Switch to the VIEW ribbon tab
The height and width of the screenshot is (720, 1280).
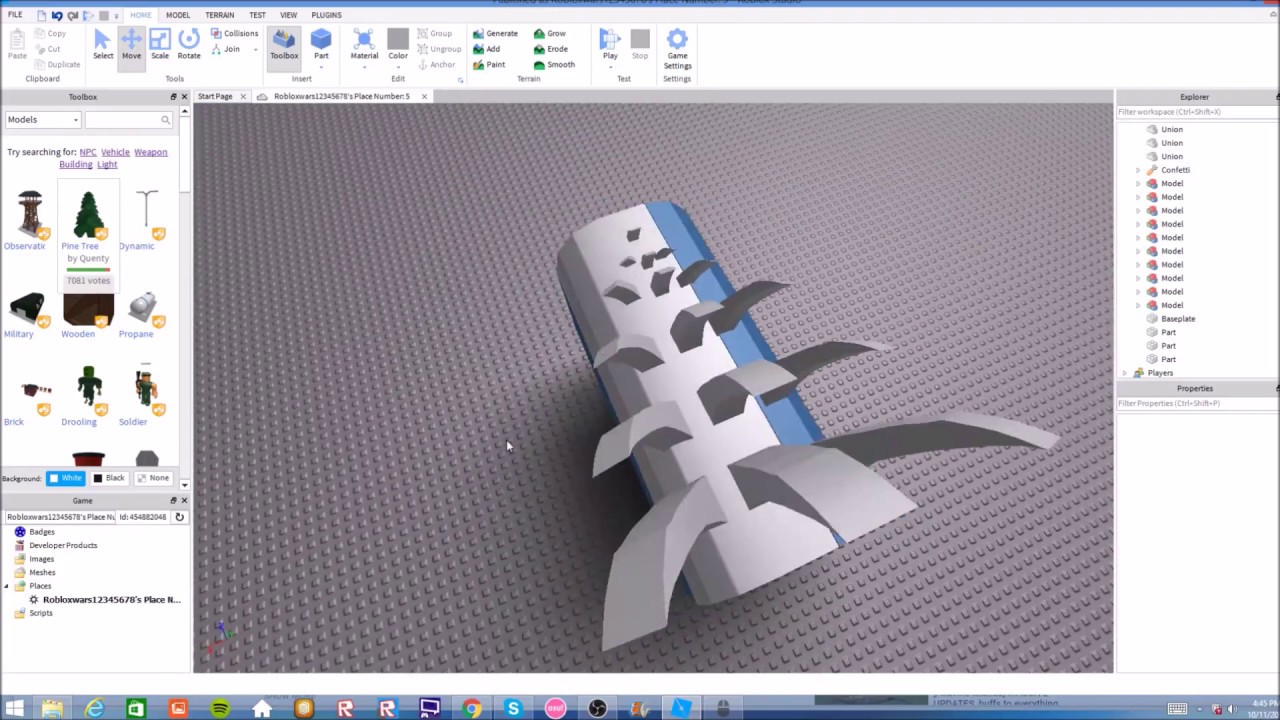pyautogui.click(x=288, y=15)
